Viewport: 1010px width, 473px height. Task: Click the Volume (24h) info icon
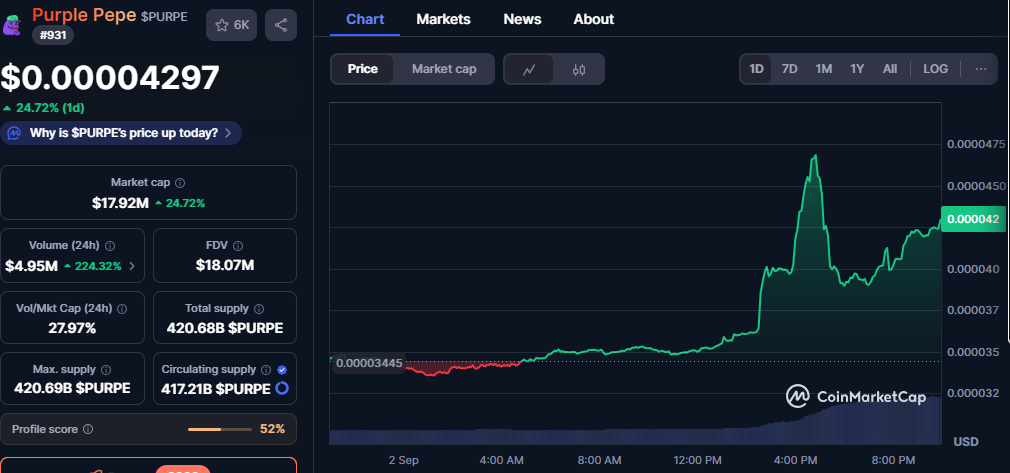point(110,246)
